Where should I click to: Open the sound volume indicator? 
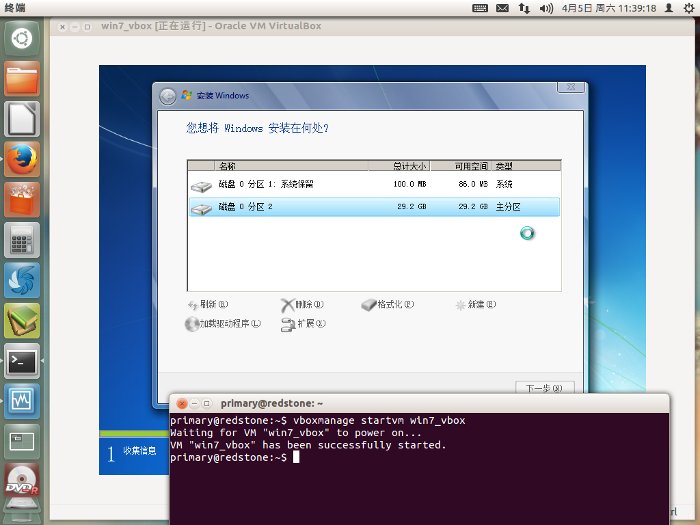point(546,8)
